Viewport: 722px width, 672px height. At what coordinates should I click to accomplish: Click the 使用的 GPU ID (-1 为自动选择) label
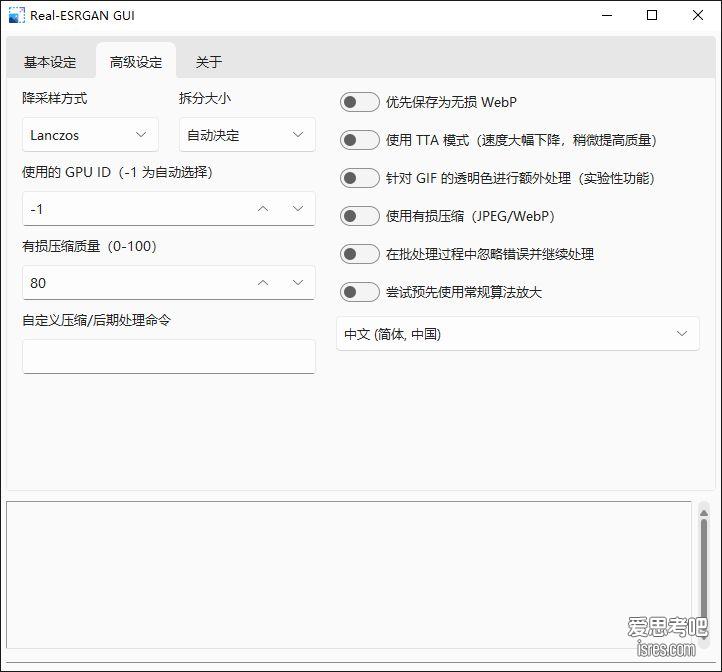[117, 172]
